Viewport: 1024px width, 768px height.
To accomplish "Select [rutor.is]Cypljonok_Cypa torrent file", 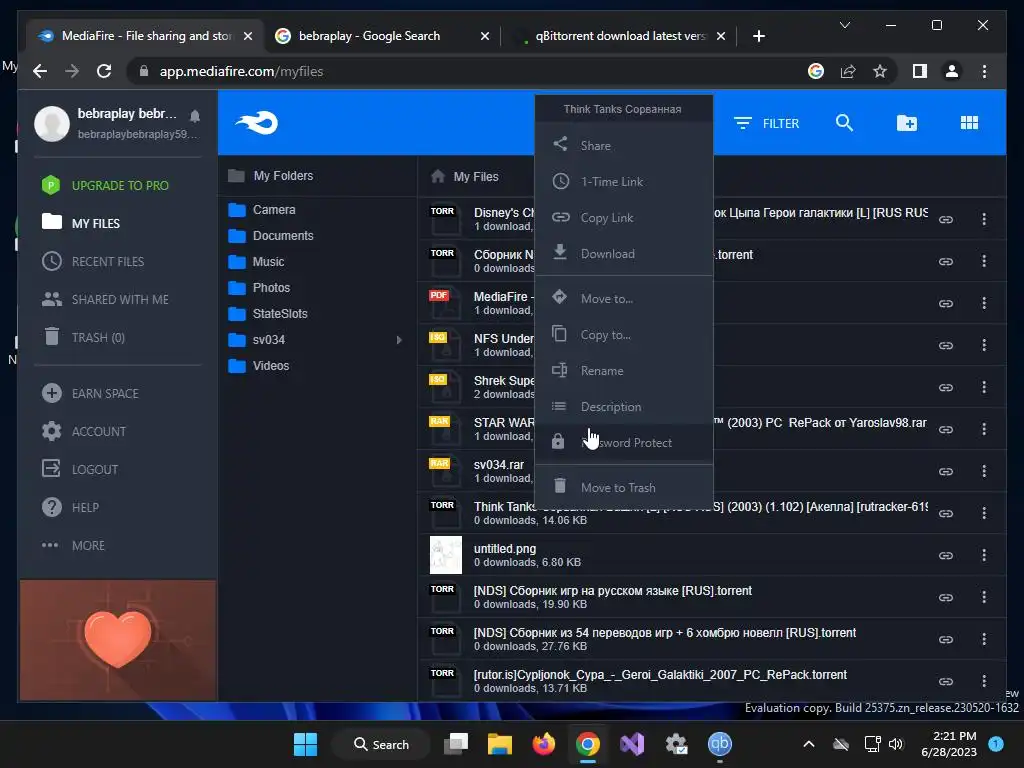I will [x=660, y=675].
